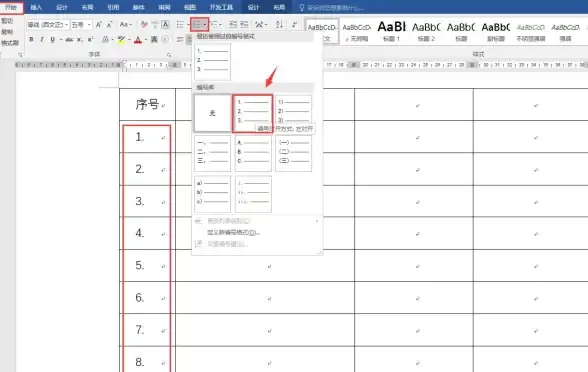Open the 开发工具 Developer tab
The width and height of the screenshot is (588, 372).
221,7
